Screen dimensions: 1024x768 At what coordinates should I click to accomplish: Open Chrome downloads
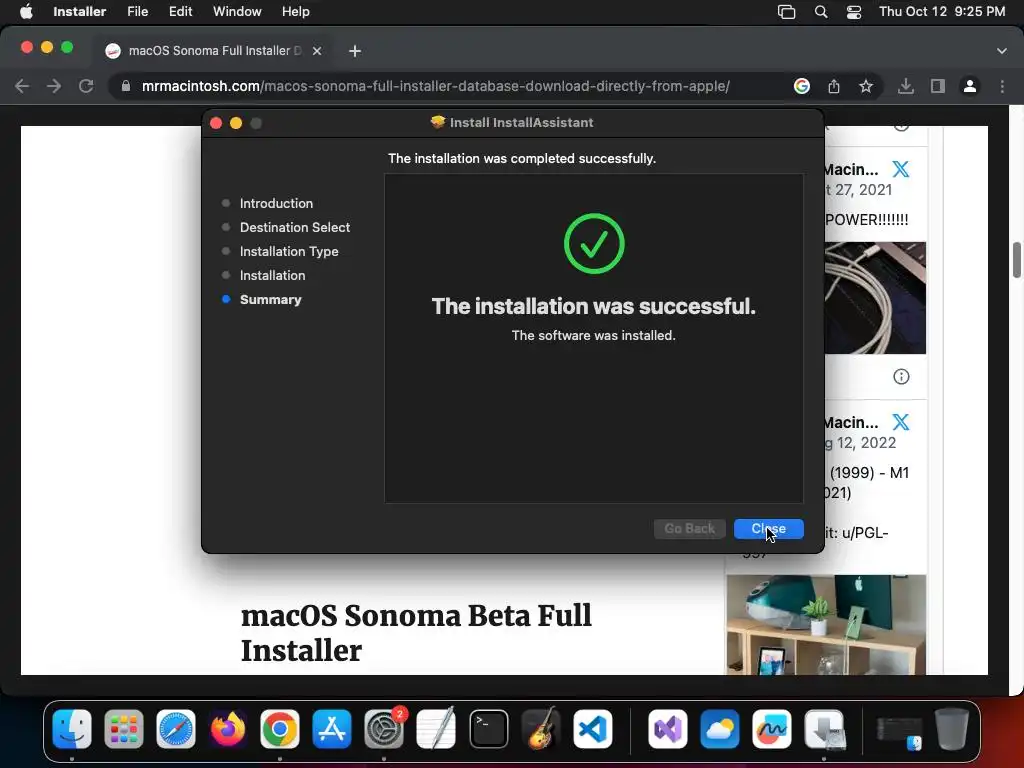(x=906, y=86)
